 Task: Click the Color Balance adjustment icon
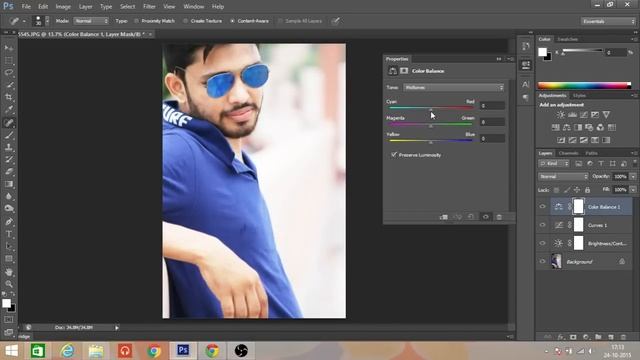[567, 127]
